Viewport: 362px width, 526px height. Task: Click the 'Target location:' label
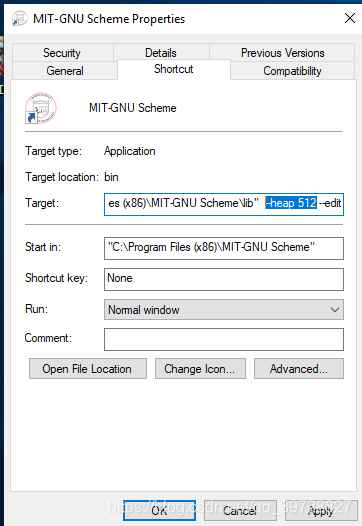[62, 177]
